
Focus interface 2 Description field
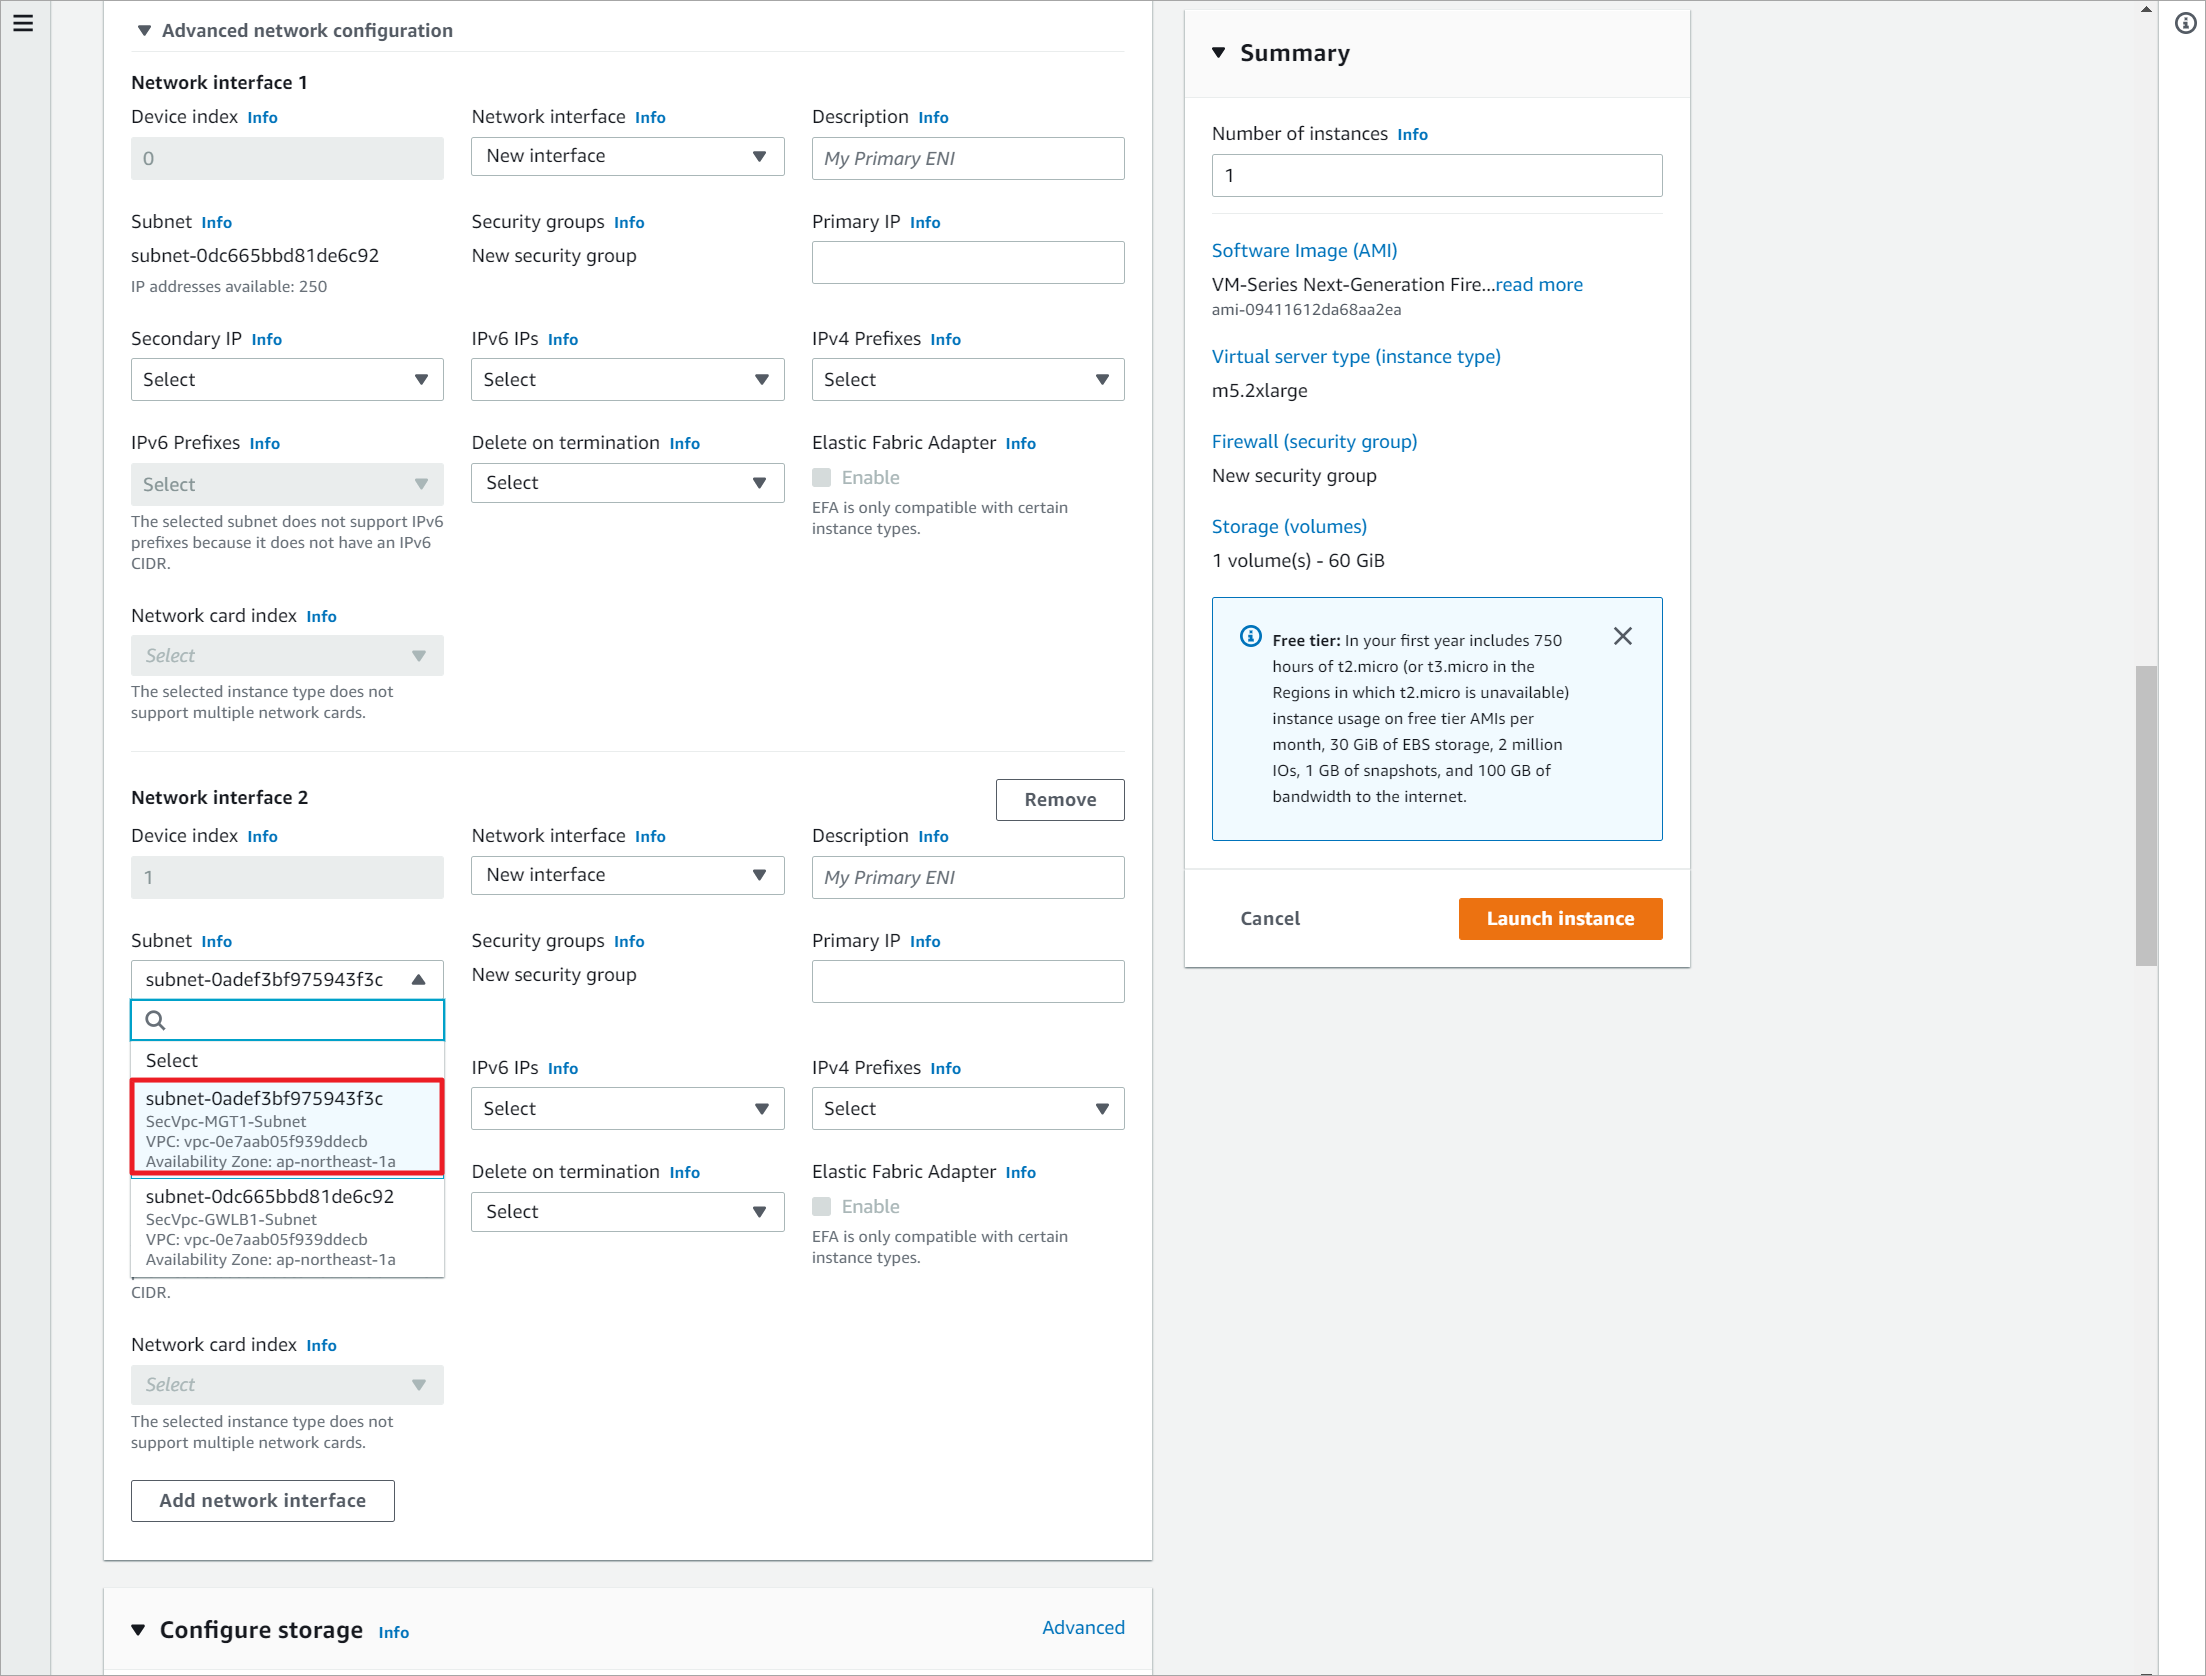click(967, 878)
